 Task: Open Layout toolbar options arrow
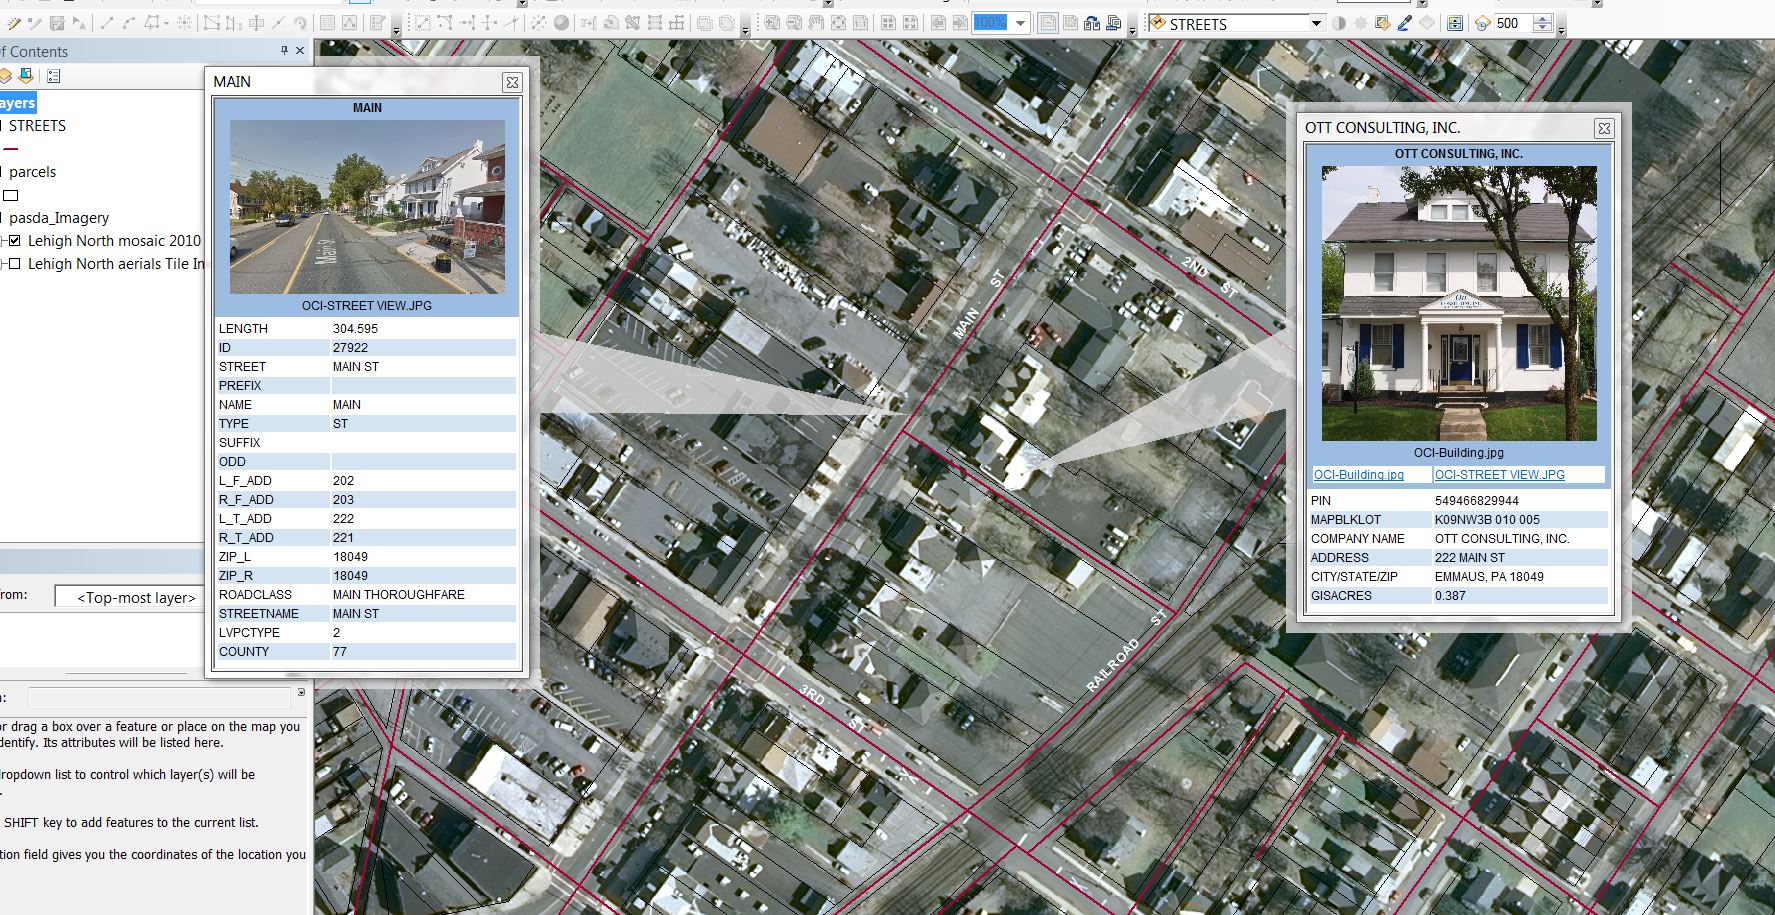pos(1132,30)
